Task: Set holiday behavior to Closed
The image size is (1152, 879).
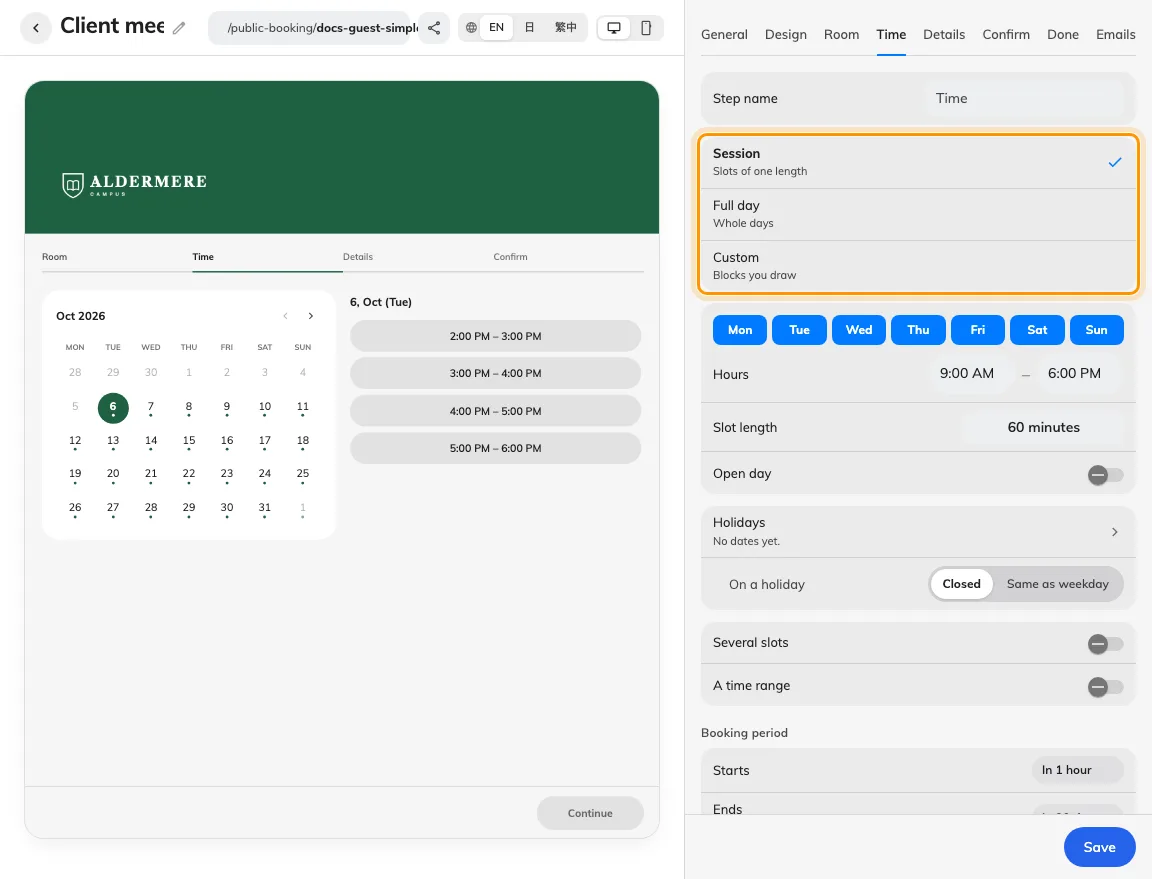Action: [x=961, y=584]
